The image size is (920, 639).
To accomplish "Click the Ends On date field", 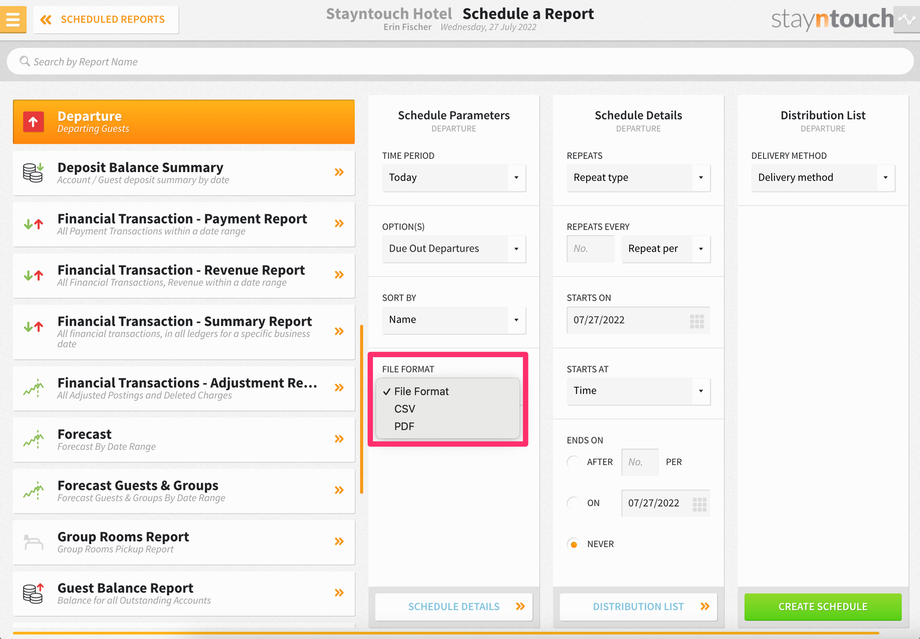I will [666, 503].
